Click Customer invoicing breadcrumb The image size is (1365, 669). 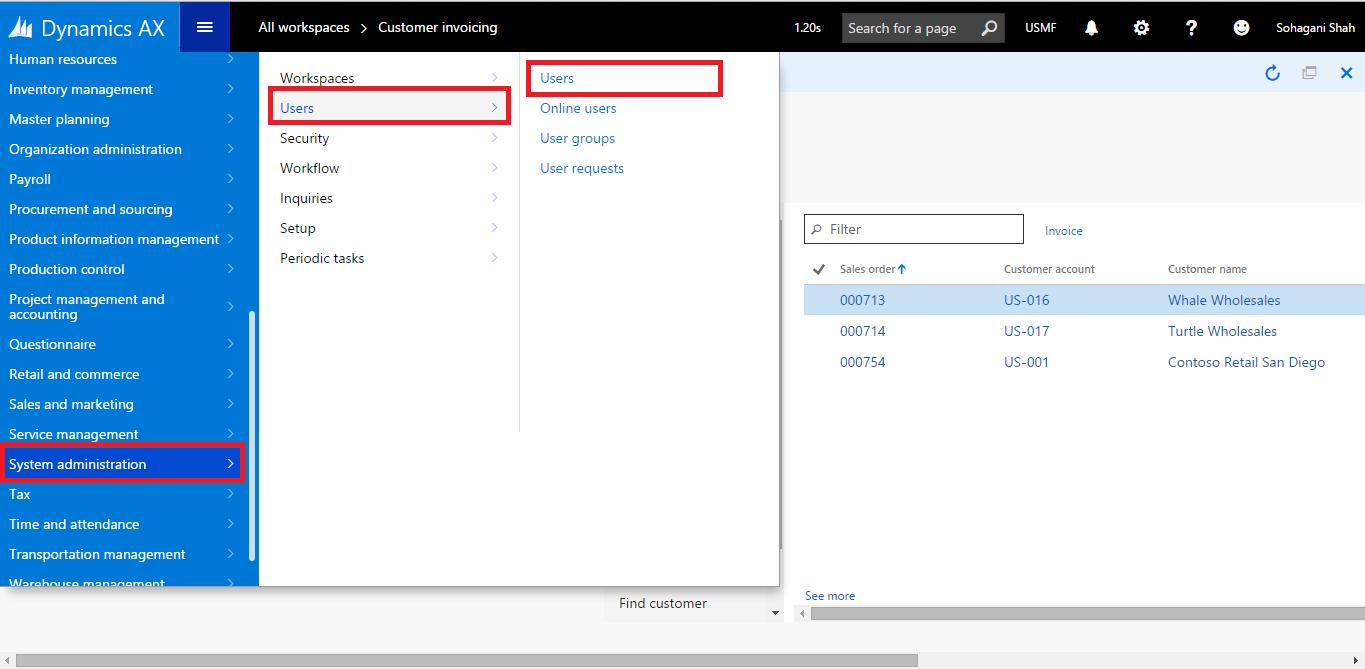(437, 27)
